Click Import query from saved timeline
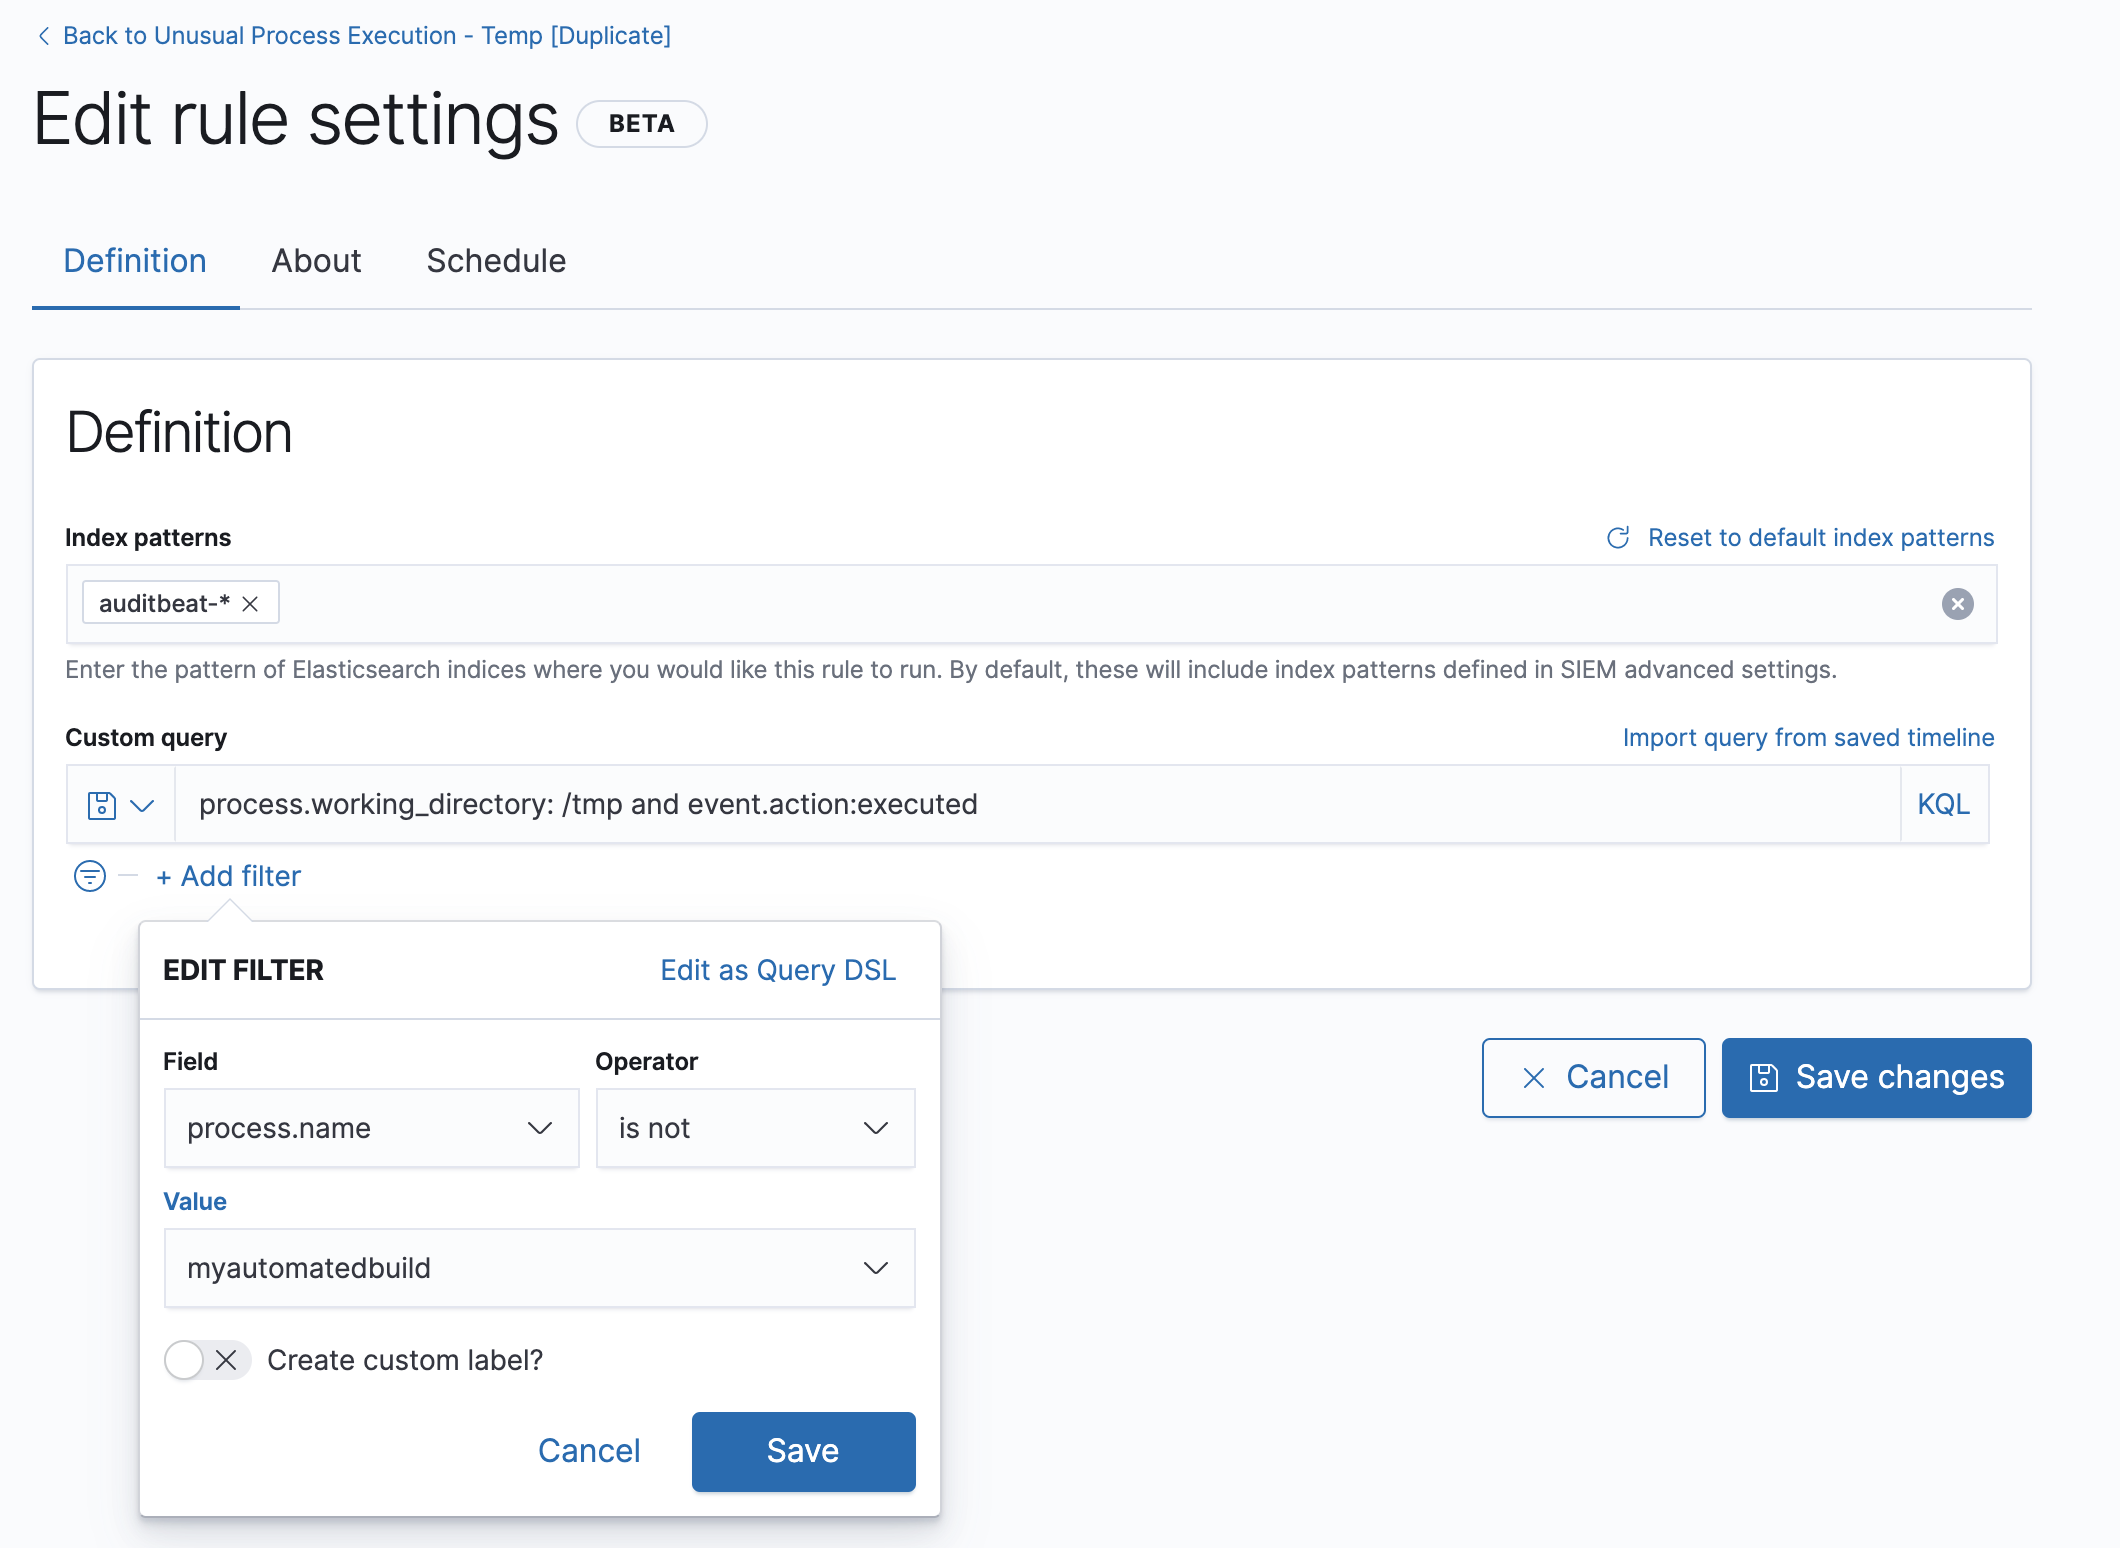 point(1808,737)
